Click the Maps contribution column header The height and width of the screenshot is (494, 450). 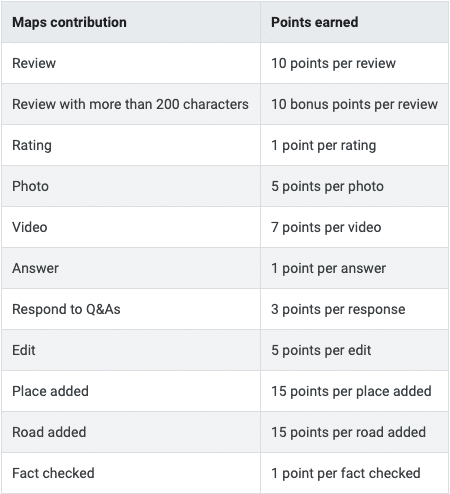(x=69, y=22)
